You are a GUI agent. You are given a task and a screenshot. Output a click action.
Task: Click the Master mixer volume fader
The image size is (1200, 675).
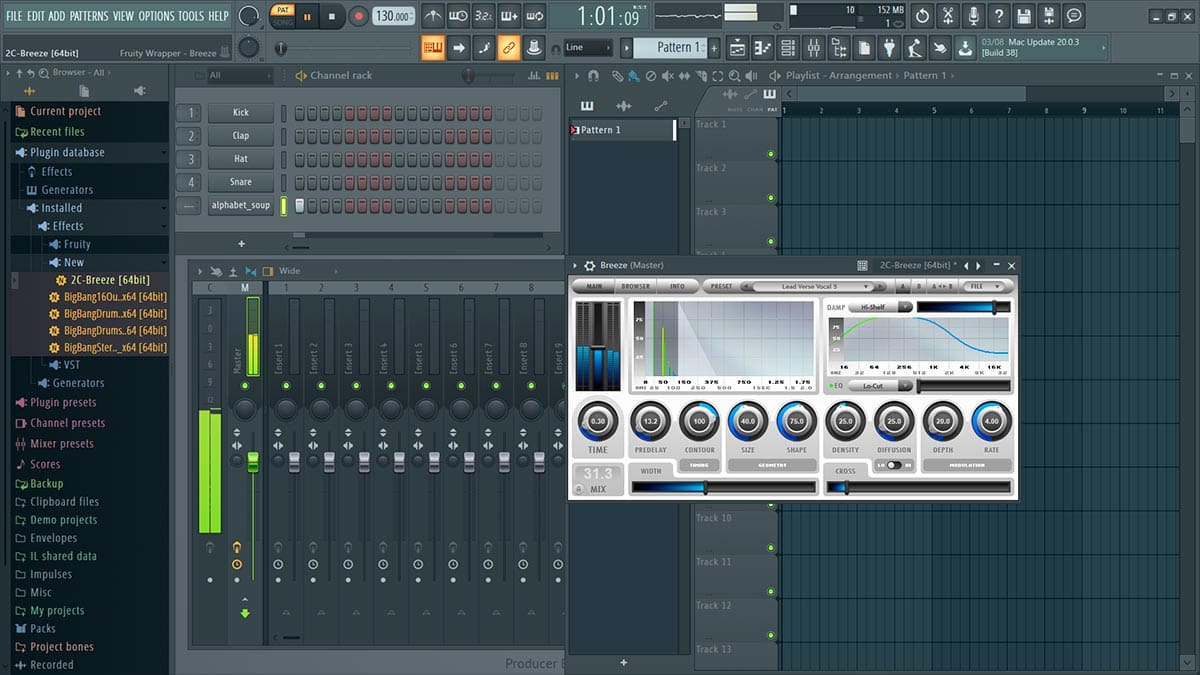[x=253, y=462]
